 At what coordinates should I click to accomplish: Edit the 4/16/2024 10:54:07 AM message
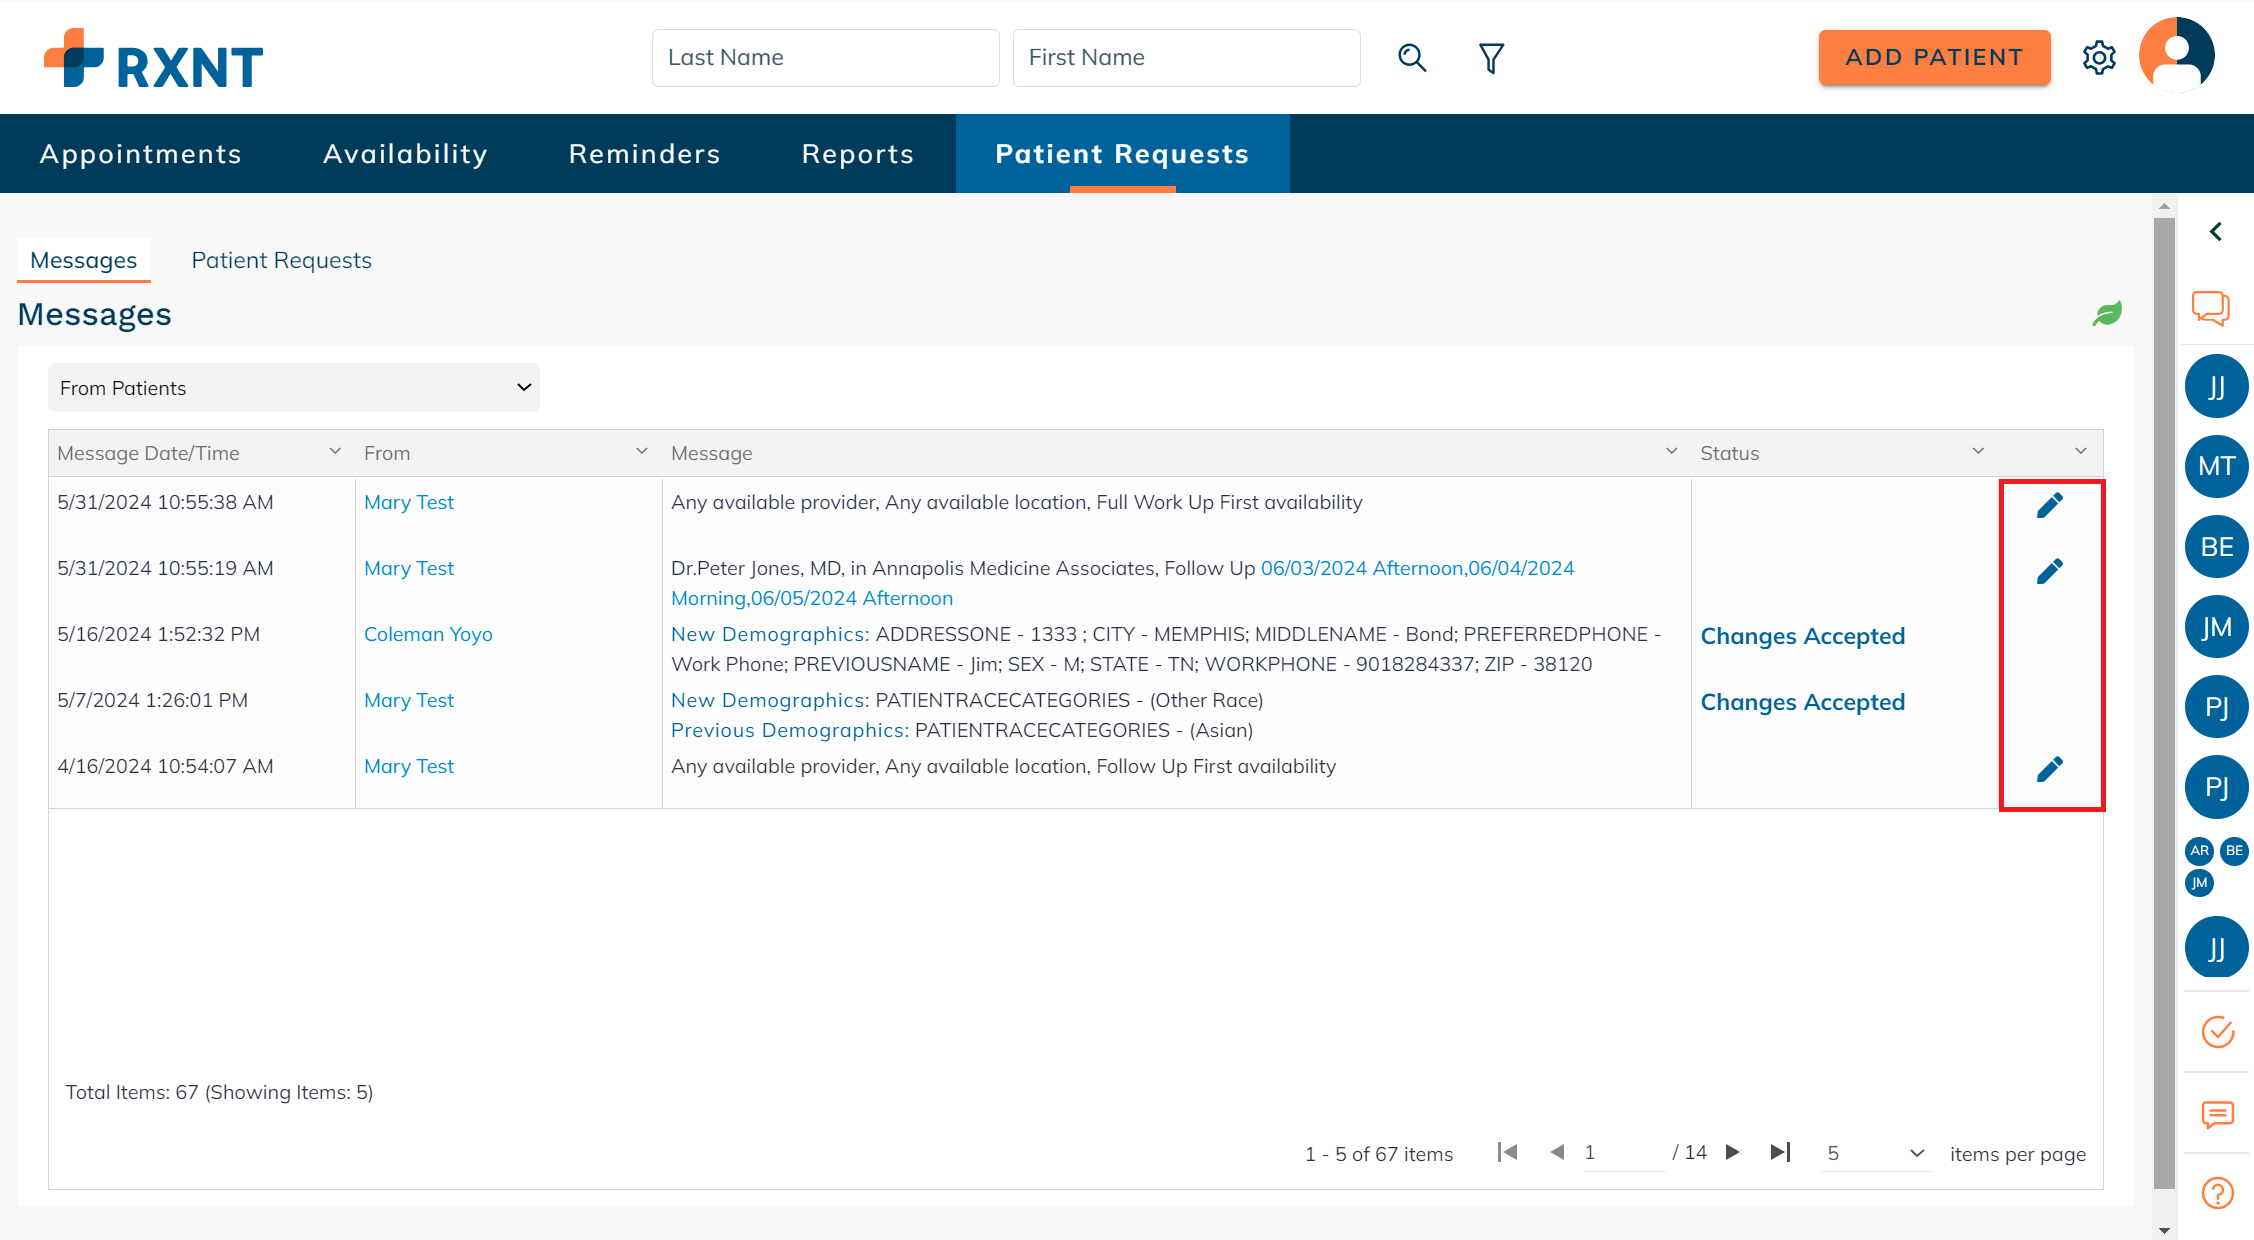pyautogui.click(x=2050, y=769)
